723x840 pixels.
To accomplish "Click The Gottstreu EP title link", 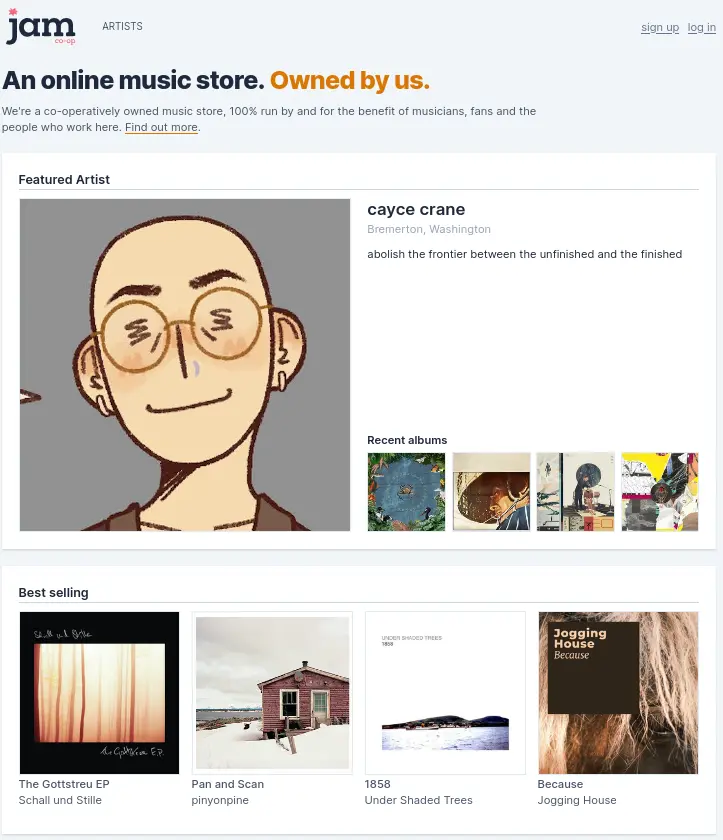I will coord(64,784).
